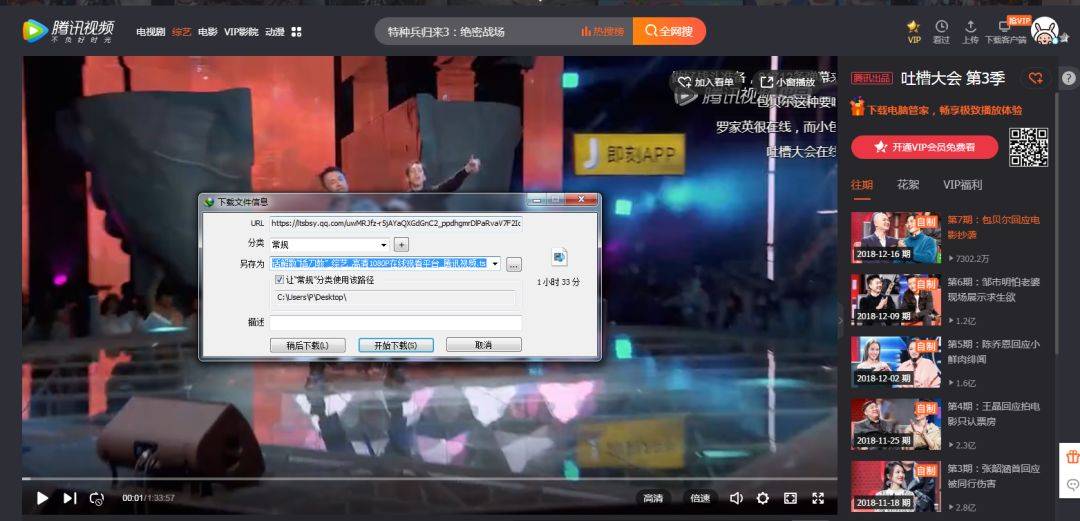Click the orange 全网搜 search button
Image resolution: width=1080 pixels, height=521 pixels.
point(669,32)
